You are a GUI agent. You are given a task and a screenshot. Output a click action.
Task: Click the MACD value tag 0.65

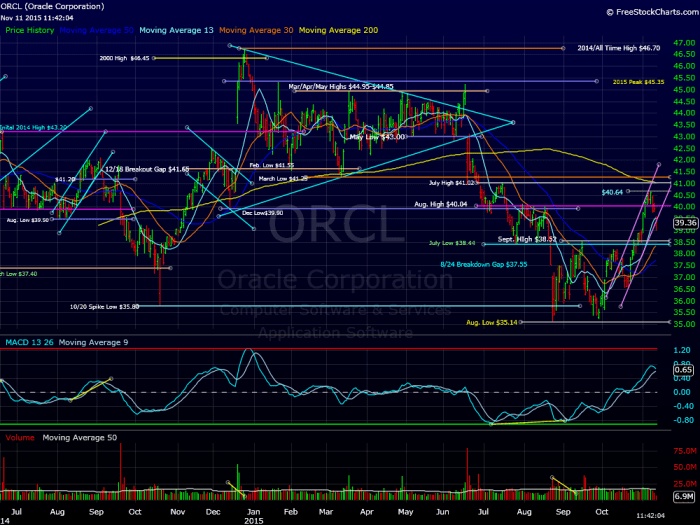coord(683,370)
